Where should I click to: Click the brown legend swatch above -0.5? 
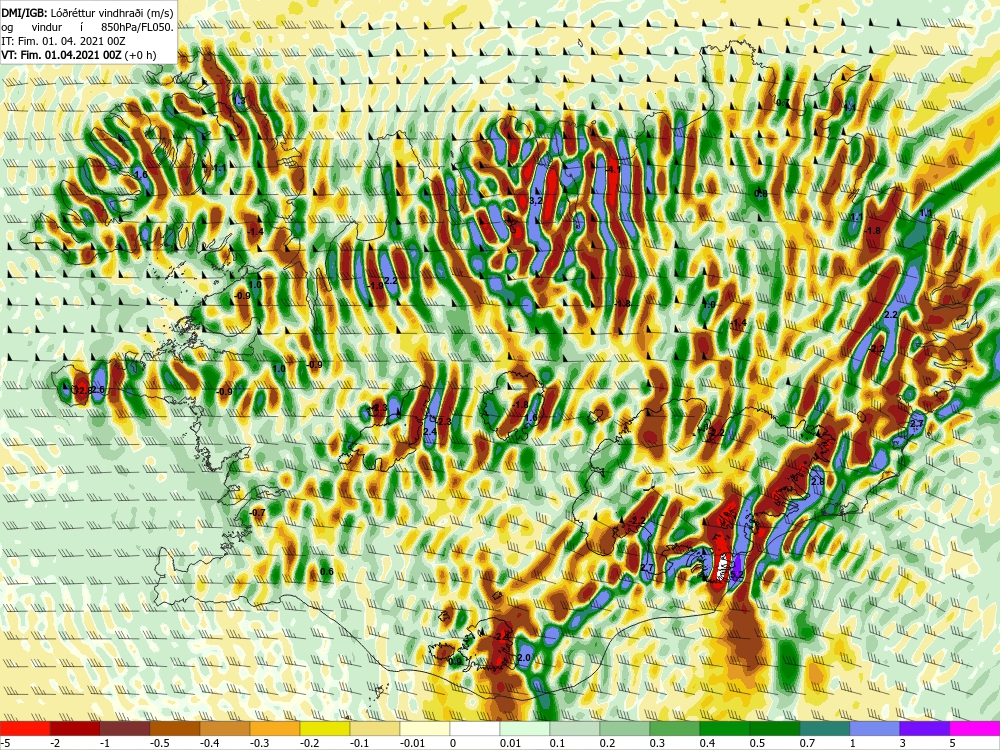click(x=175, y=728)
